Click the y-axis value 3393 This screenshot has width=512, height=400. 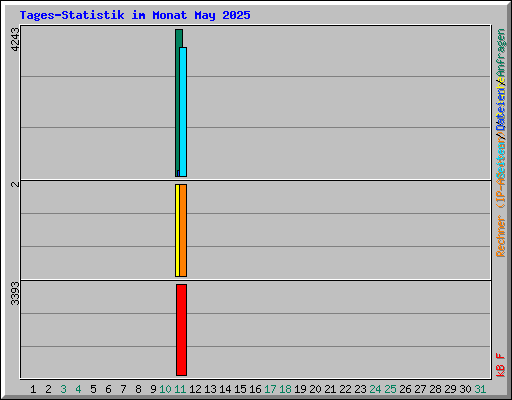[15, 293]
